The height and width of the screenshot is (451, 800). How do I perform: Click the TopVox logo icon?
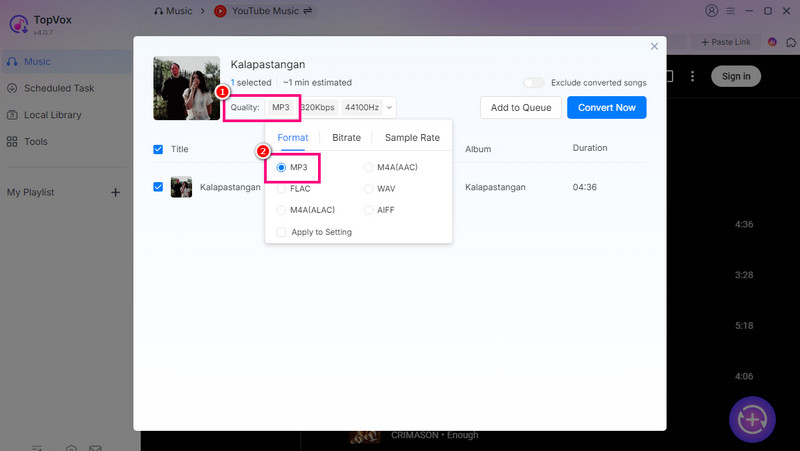[19, 24]
